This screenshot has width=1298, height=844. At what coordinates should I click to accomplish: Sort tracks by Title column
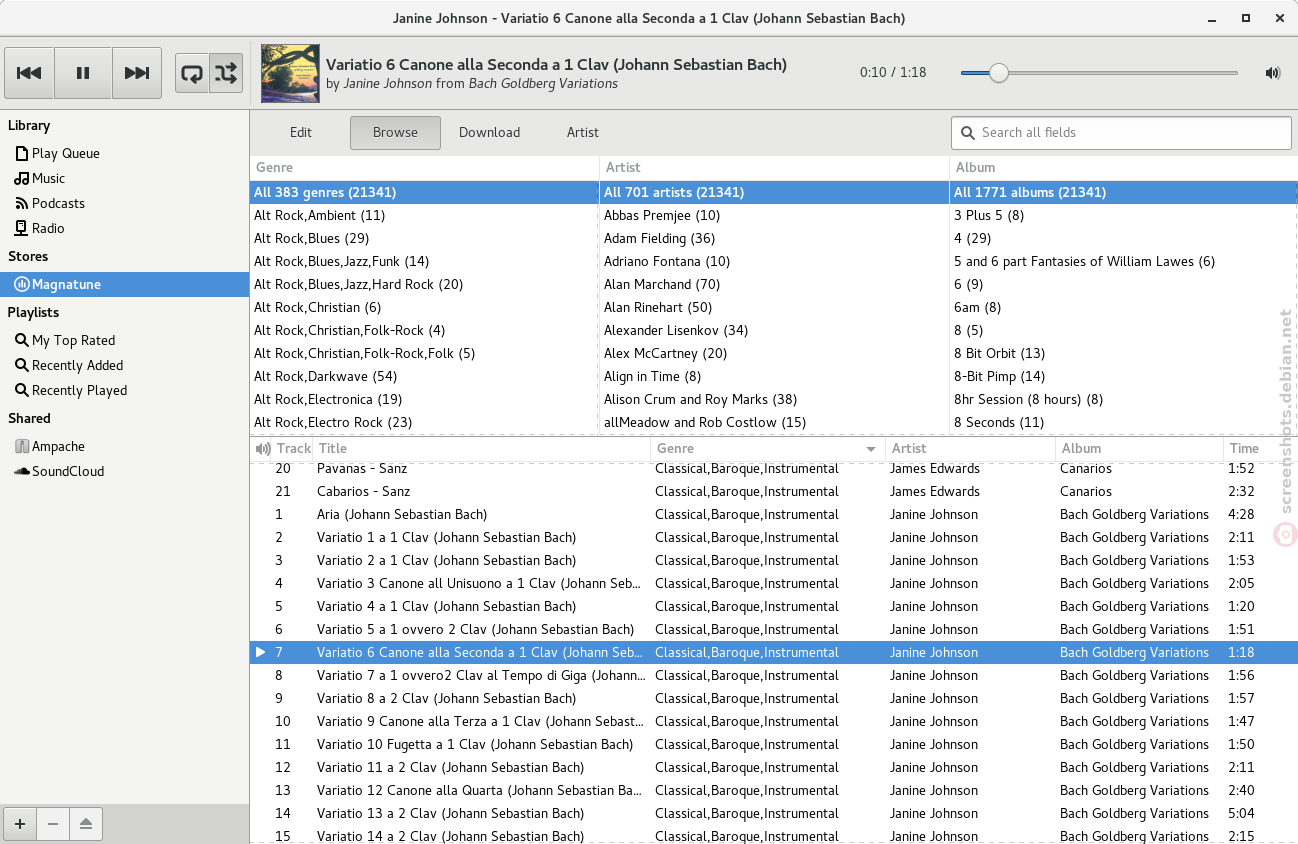(481, 449)
